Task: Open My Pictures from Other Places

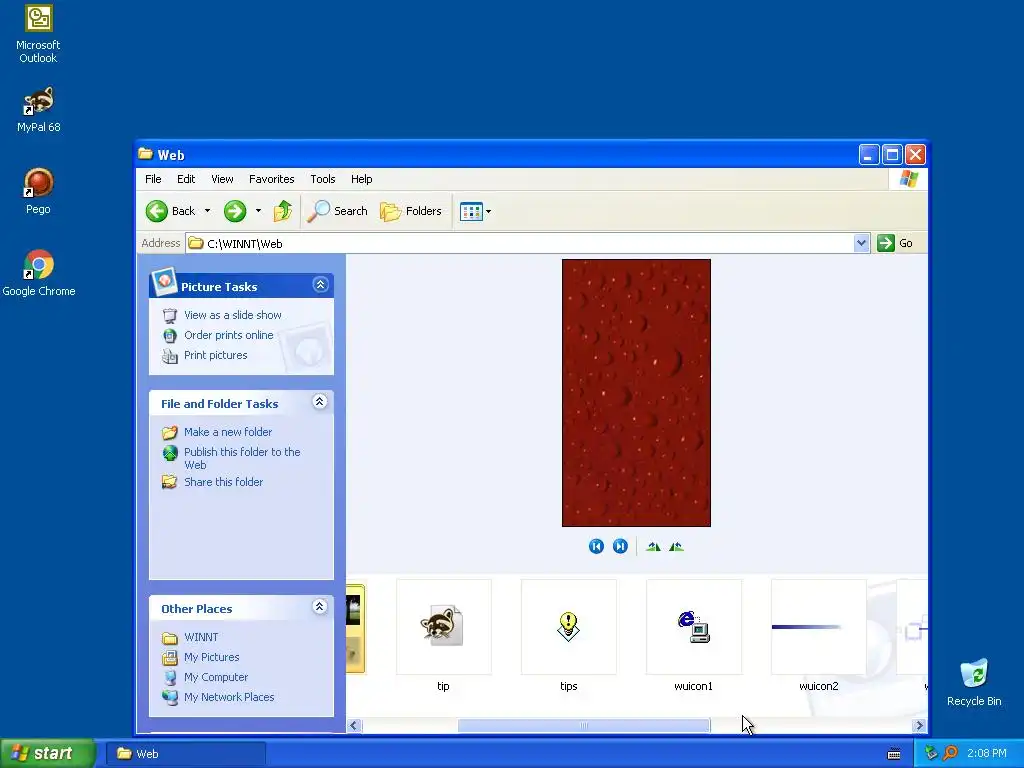Action: [x=212, y=657]
